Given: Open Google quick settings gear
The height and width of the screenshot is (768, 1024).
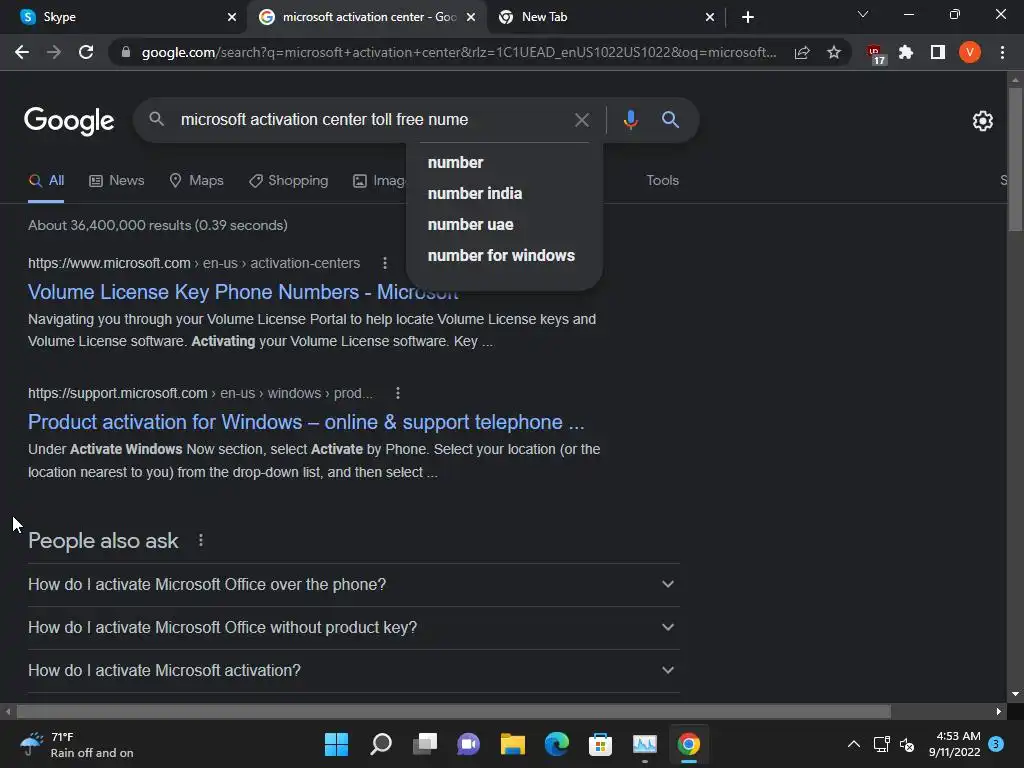Looking at the screenshot, I should point(982,121).
